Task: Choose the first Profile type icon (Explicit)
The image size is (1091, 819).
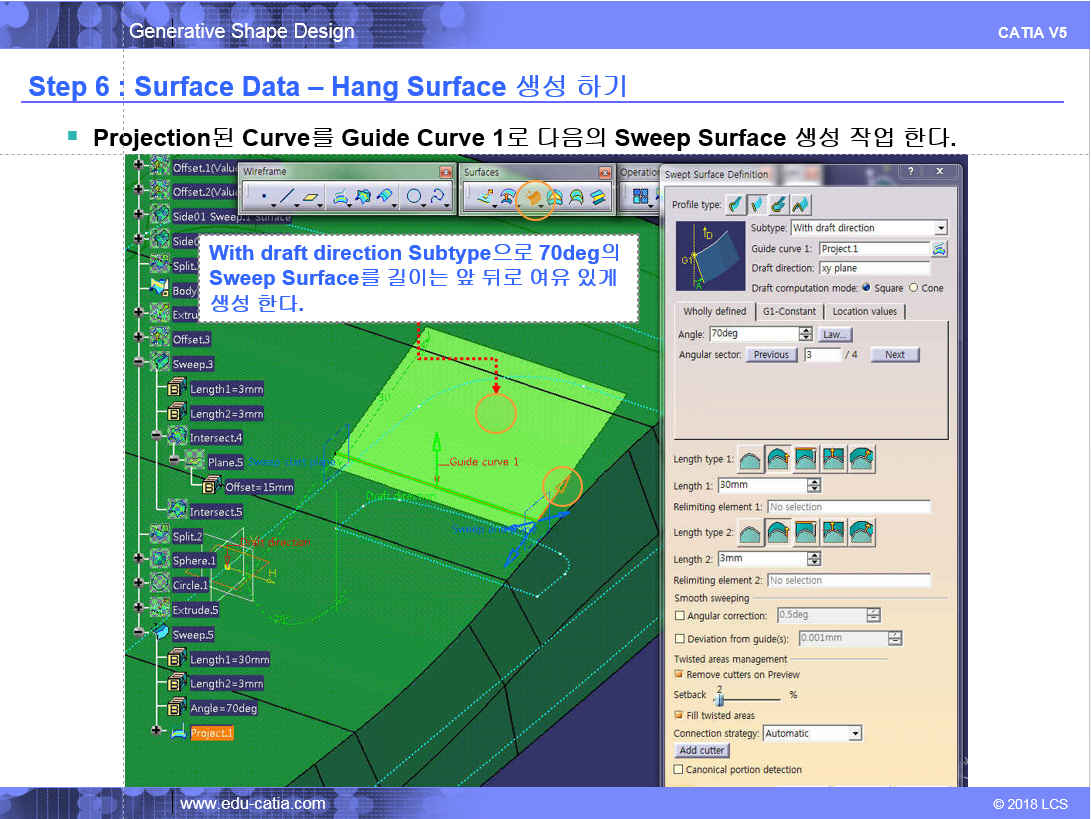Action: pos(736,204)
